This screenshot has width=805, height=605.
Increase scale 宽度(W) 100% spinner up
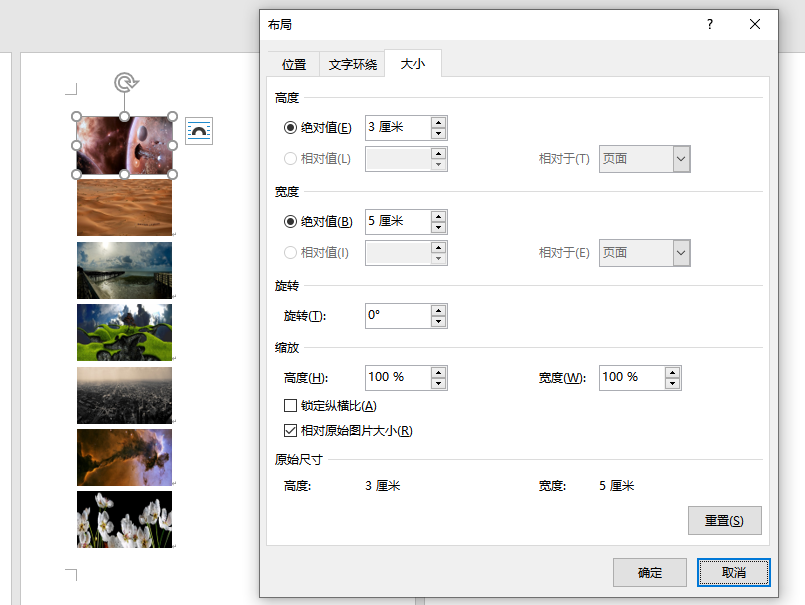[x=673, y=372]
